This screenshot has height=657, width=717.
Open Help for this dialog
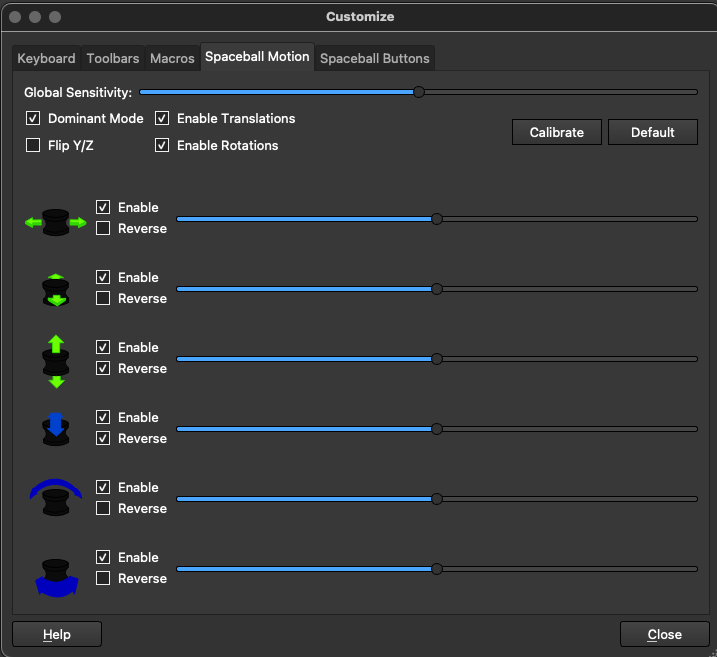click(x=57, y=634)
